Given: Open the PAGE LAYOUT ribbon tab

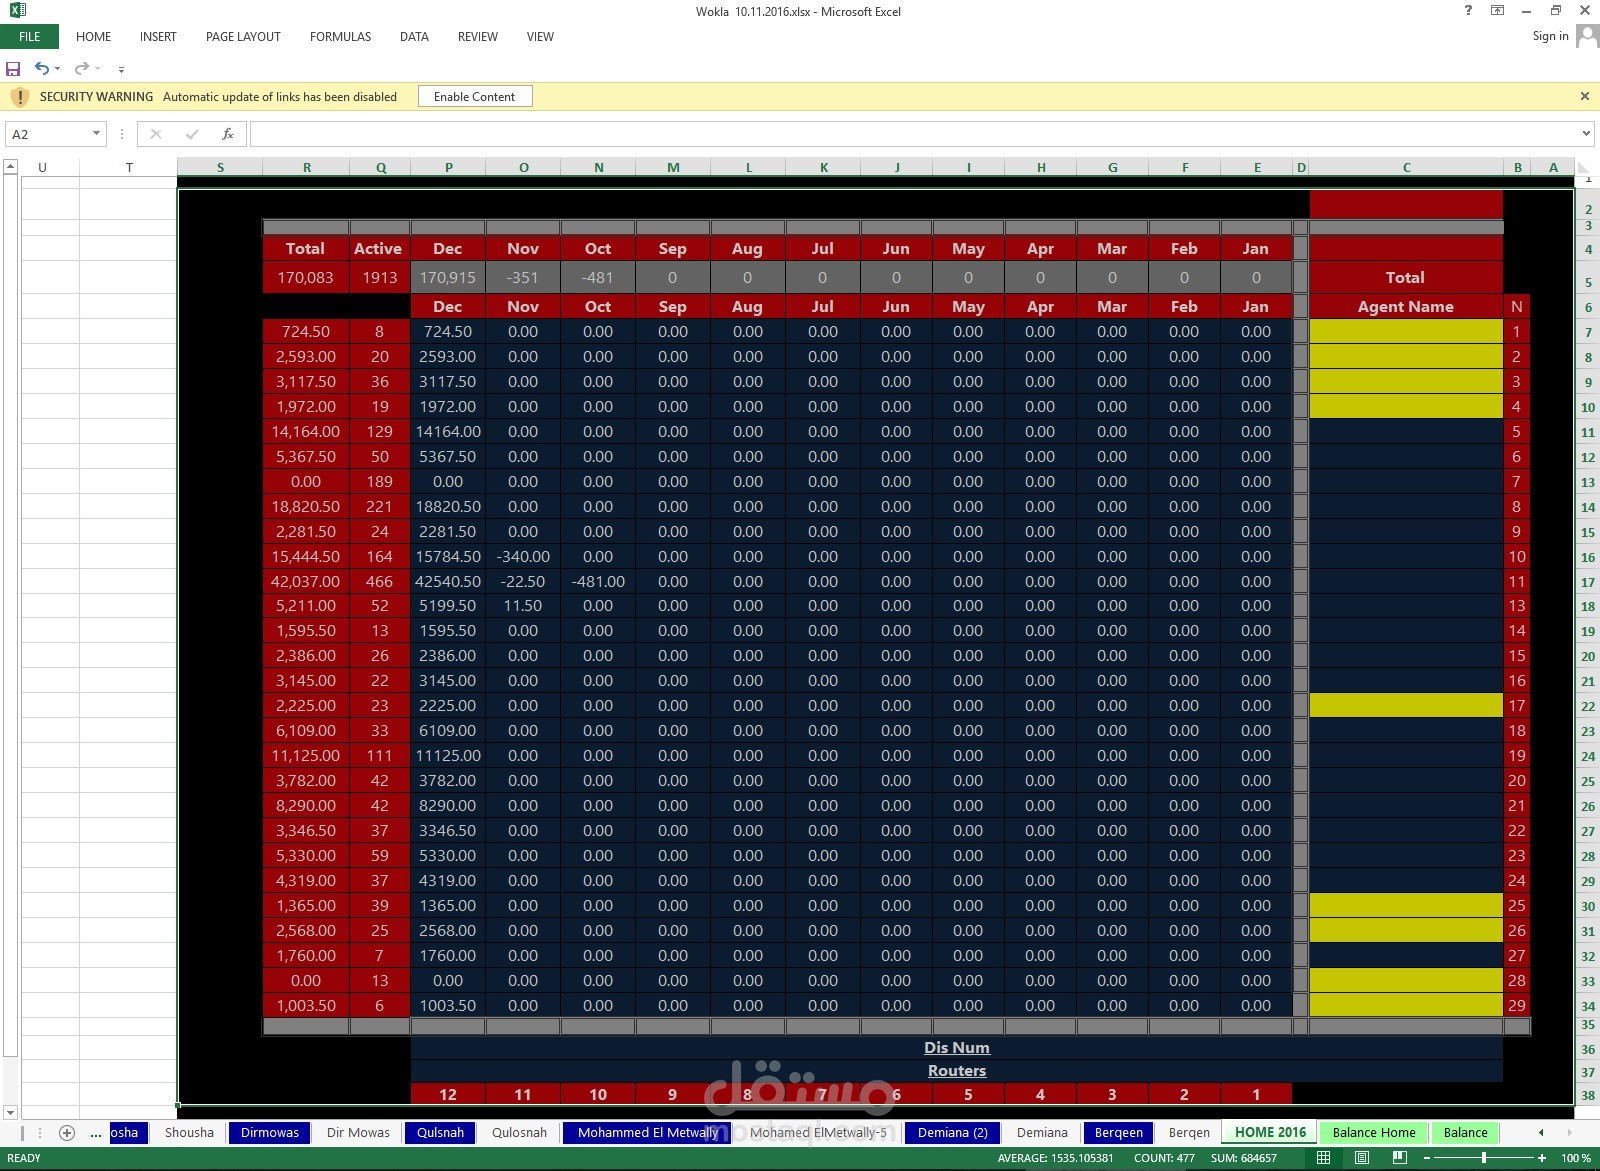Looking at the screenshot, I should coord(243,37).
